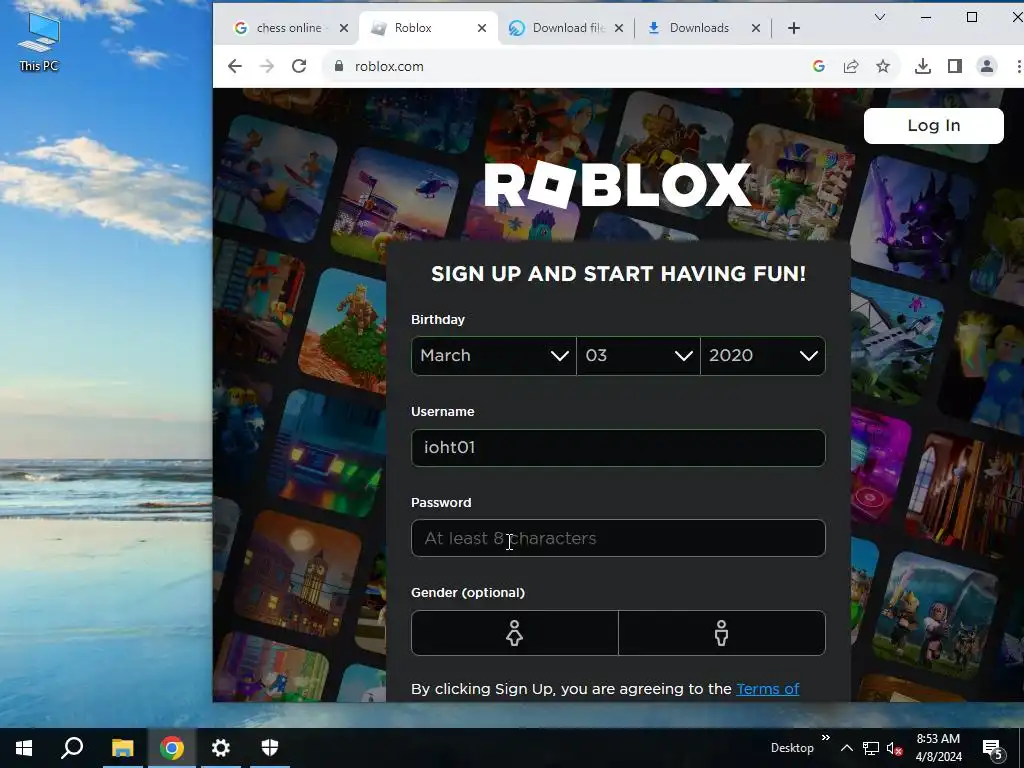View site information padlock icon

pyautogui.click(x=338, y=66)
